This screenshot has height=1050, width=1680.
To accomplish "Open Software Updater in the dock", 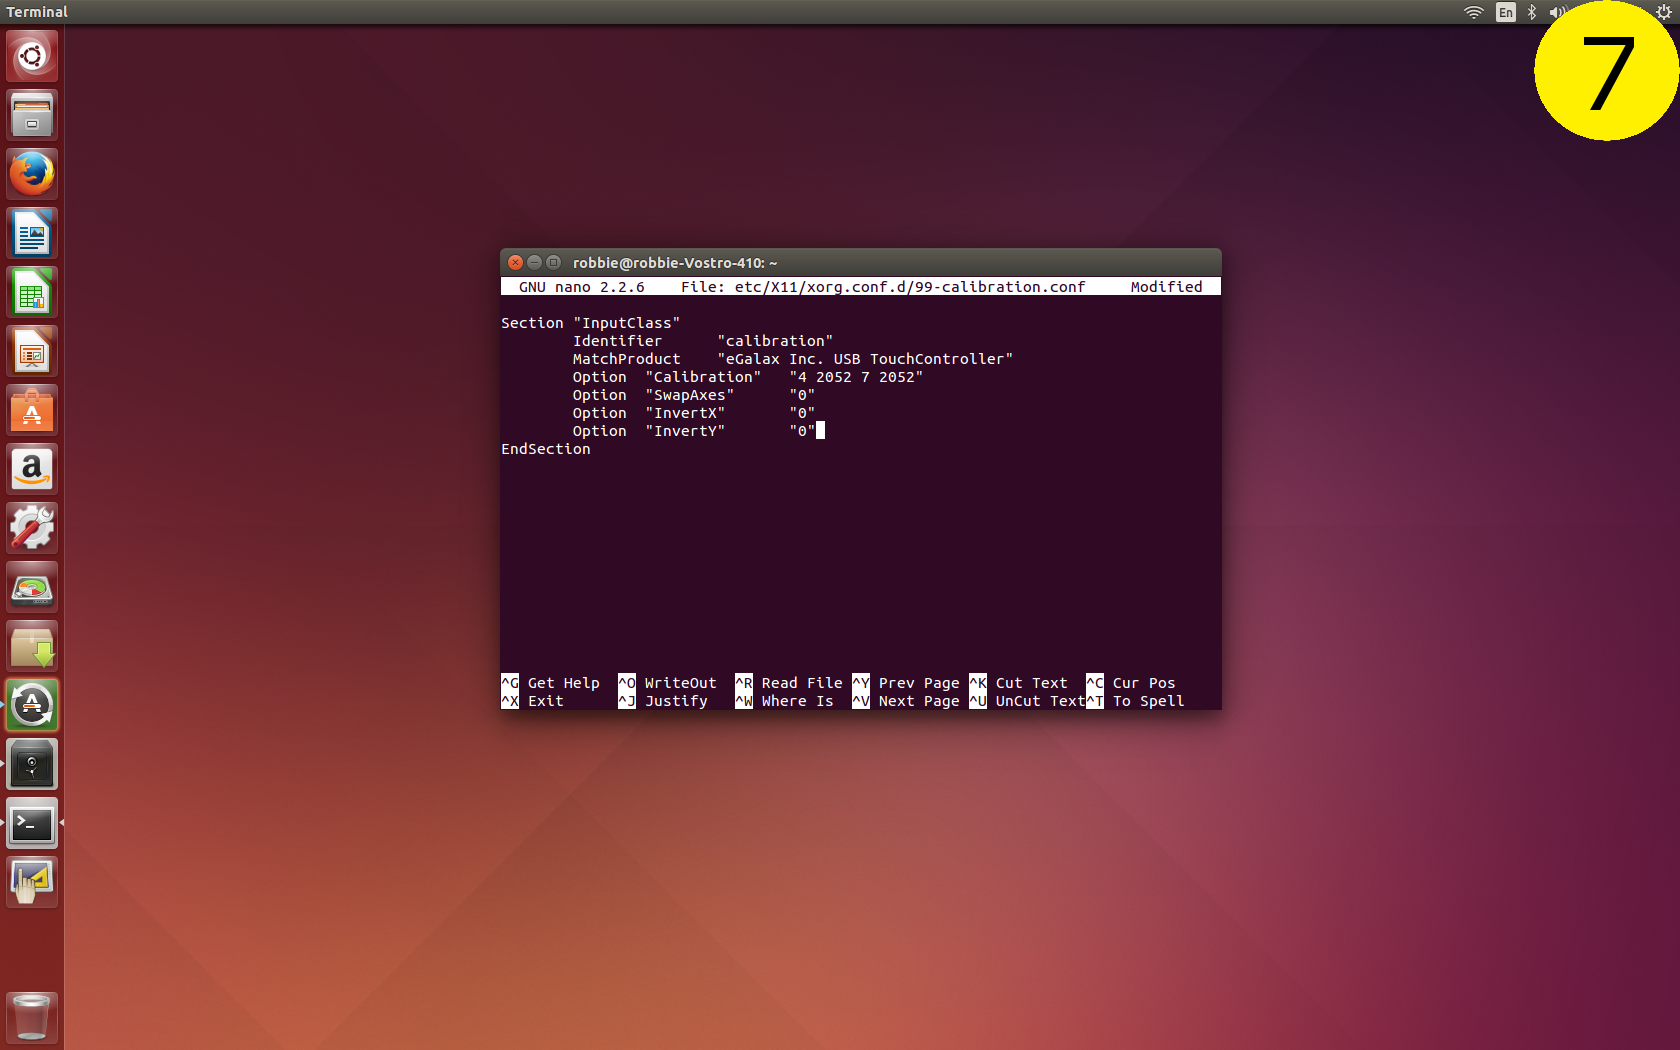I will [x=32, y=705].
